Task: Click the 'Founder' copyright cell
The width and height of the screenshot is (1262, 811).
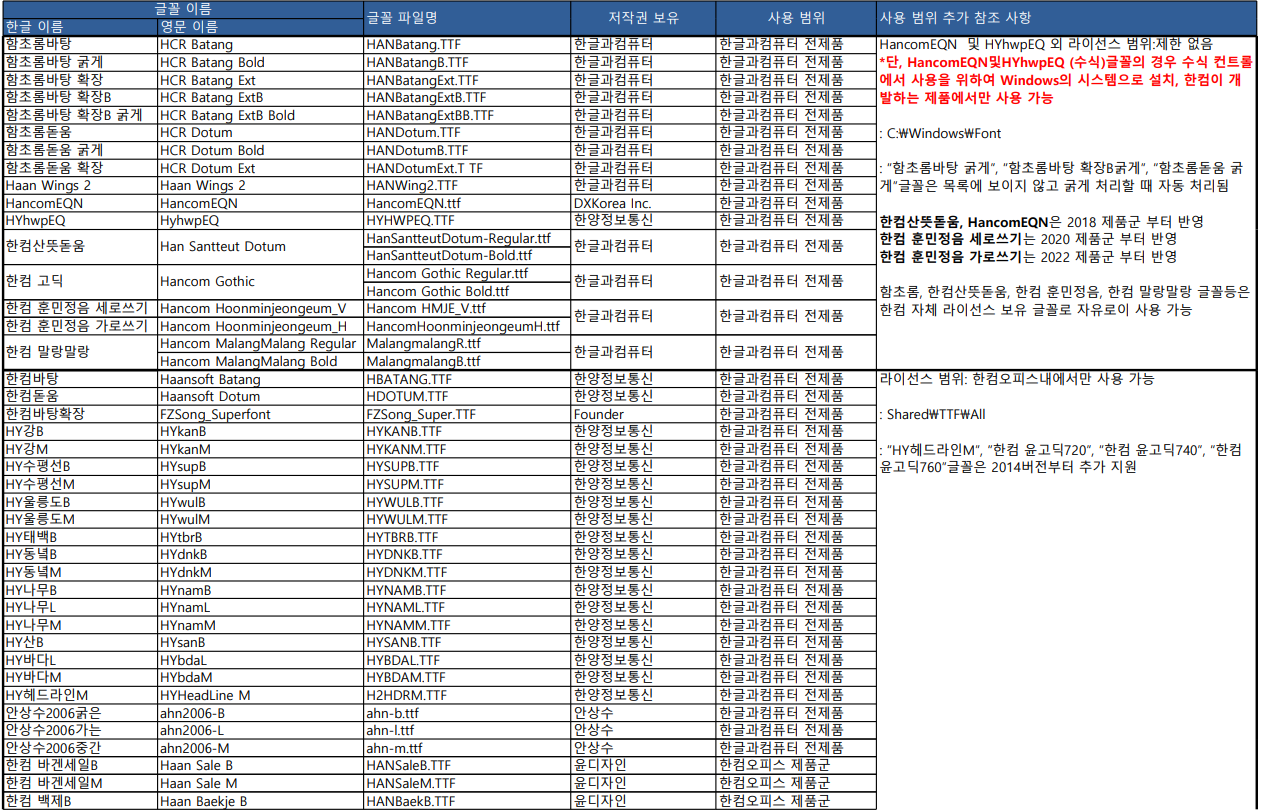Action: click(643, 414)
